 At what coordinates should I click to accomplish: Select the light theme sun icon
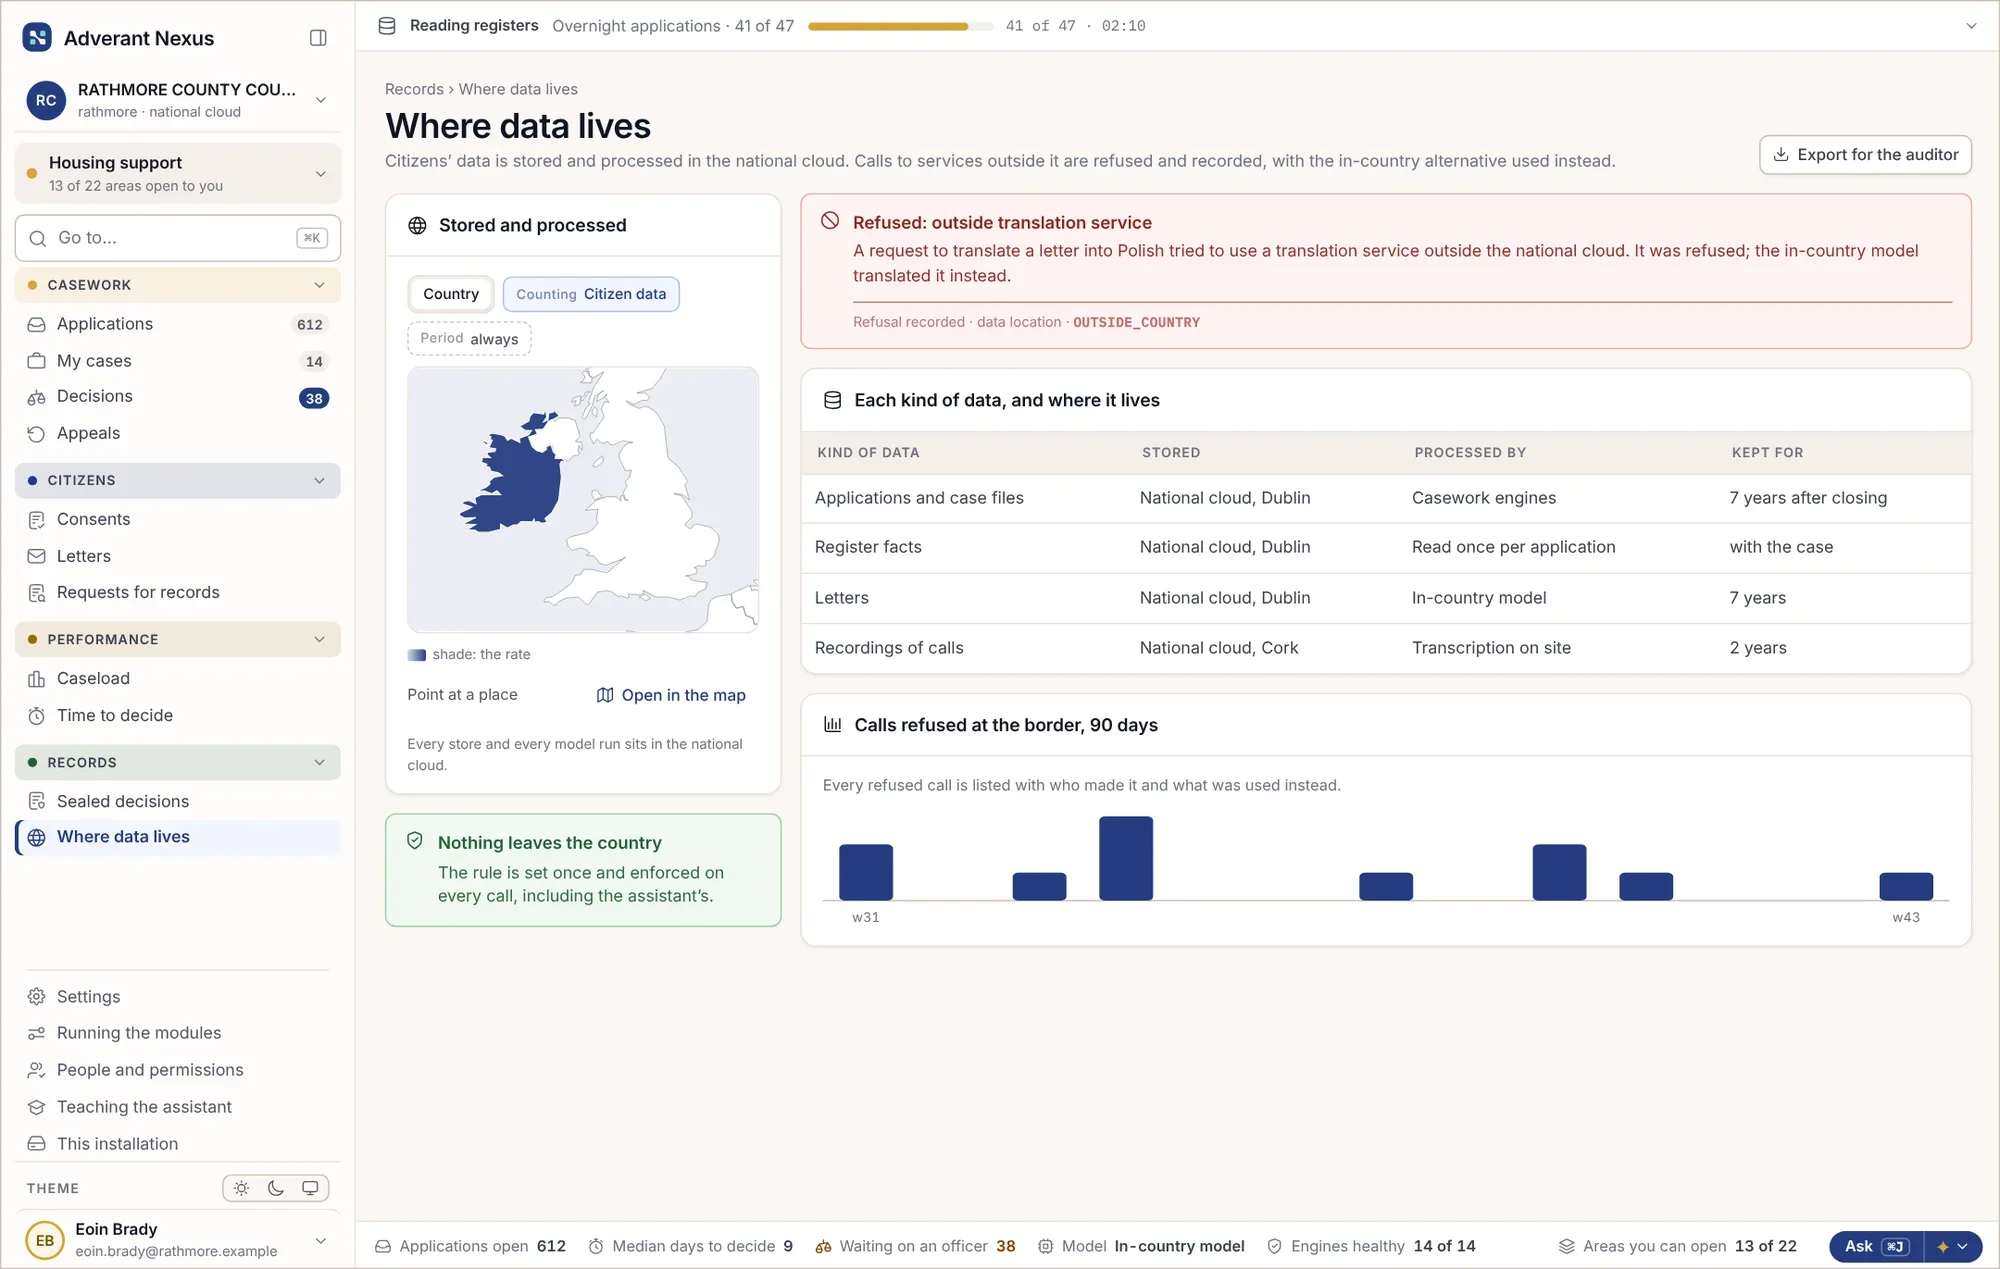pos(241,1188)
